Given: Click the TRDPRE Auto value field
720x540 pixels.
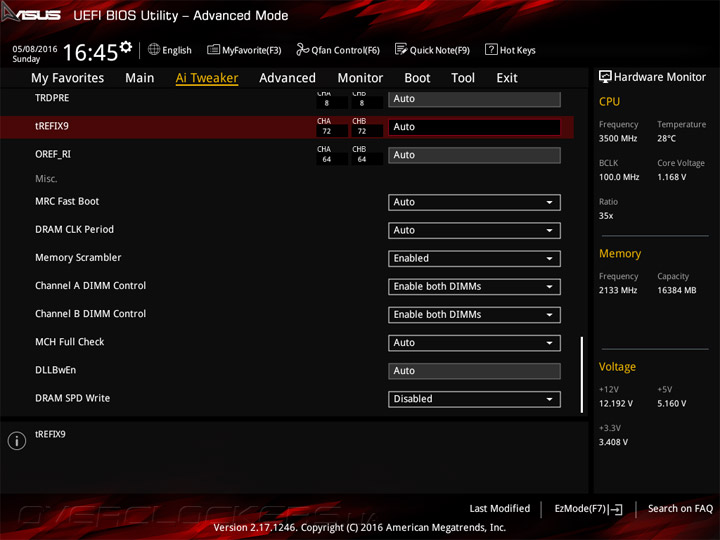Looking at the screenshot, I should pos(474,99).
